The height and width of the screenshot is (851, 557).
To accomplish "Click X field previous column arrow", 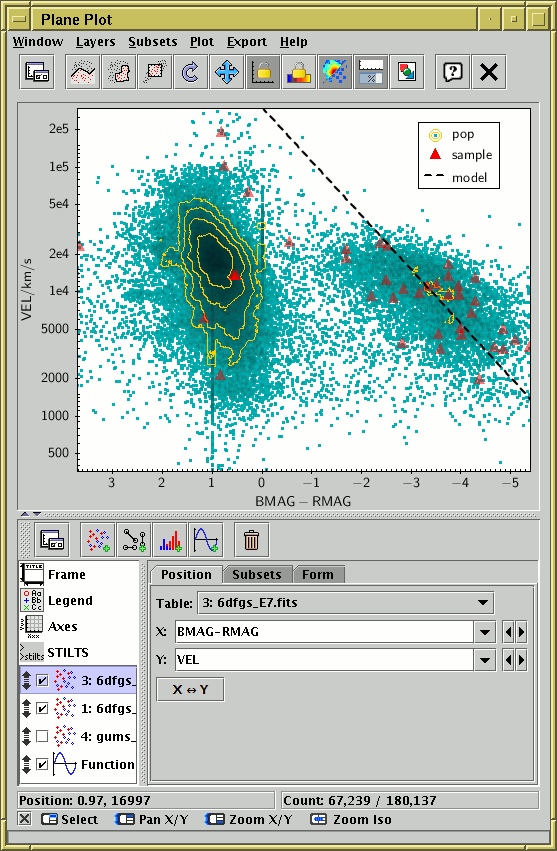I will (509, 632).
